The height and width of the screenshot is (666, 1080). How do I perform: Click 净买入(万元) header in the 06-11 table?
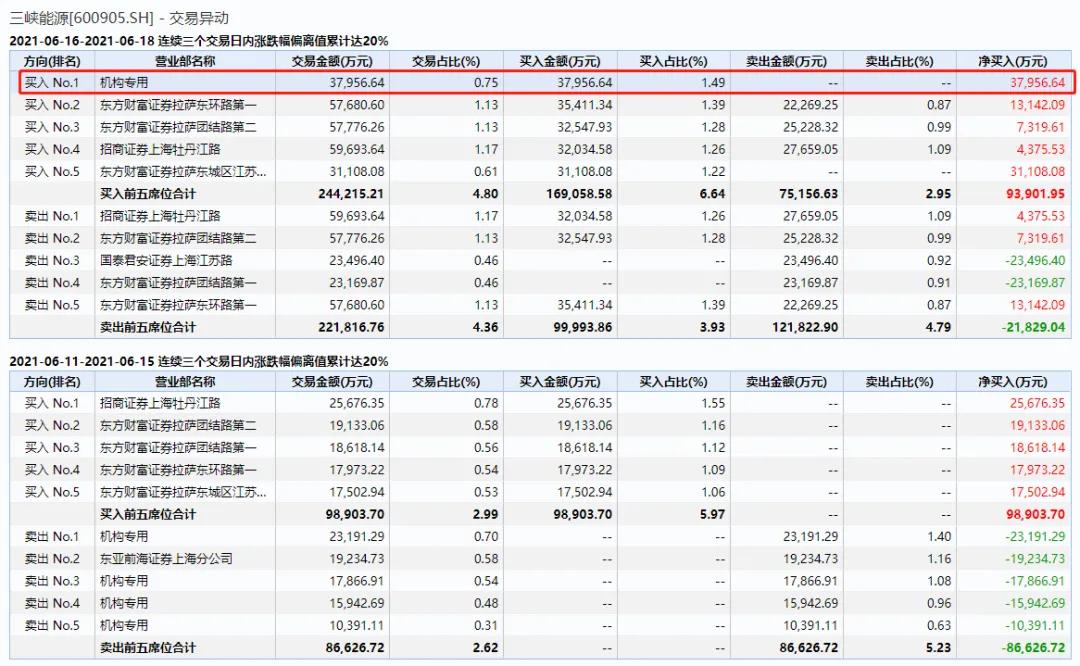click(x=1012, y=382)
